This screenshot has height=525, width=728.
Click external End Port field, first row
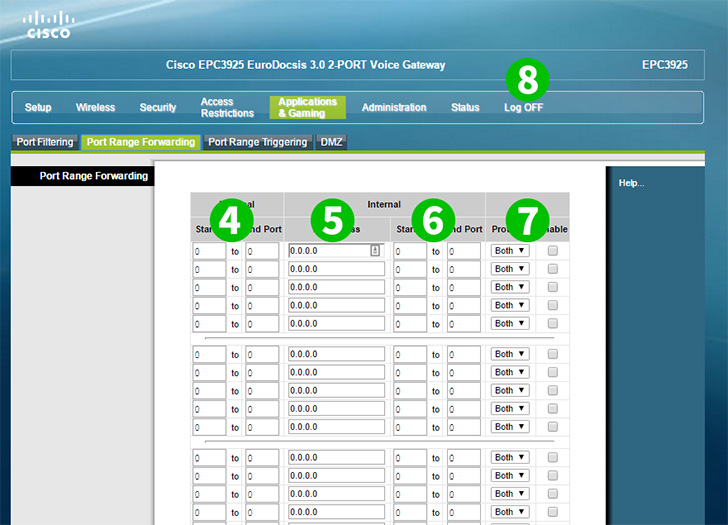[262, 251]
